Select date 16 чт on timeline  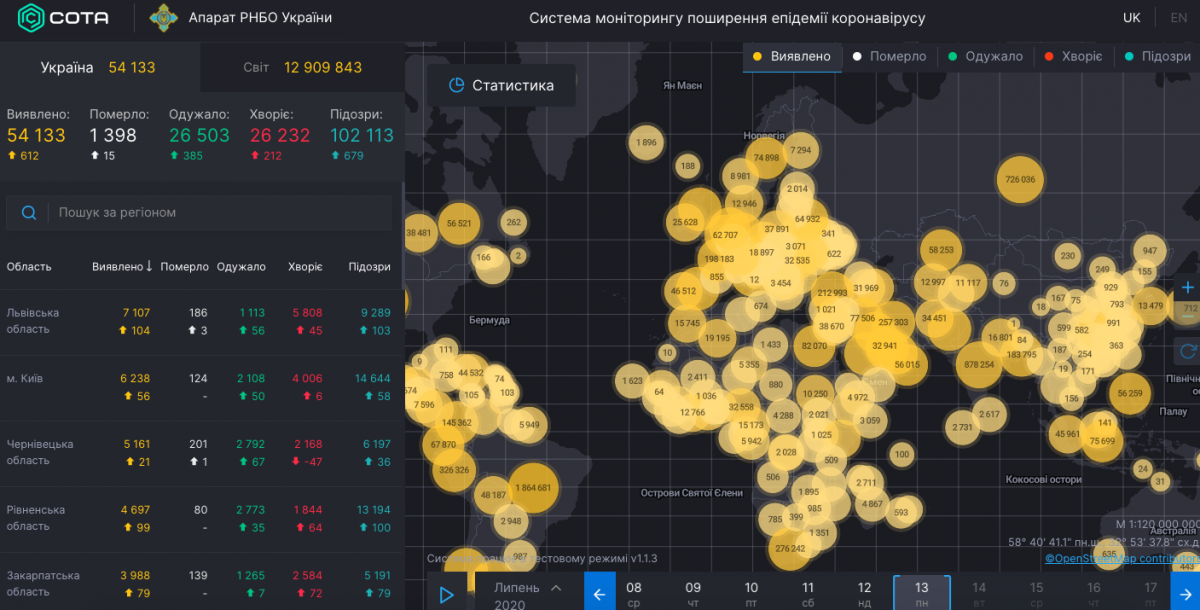[1094, 594]
